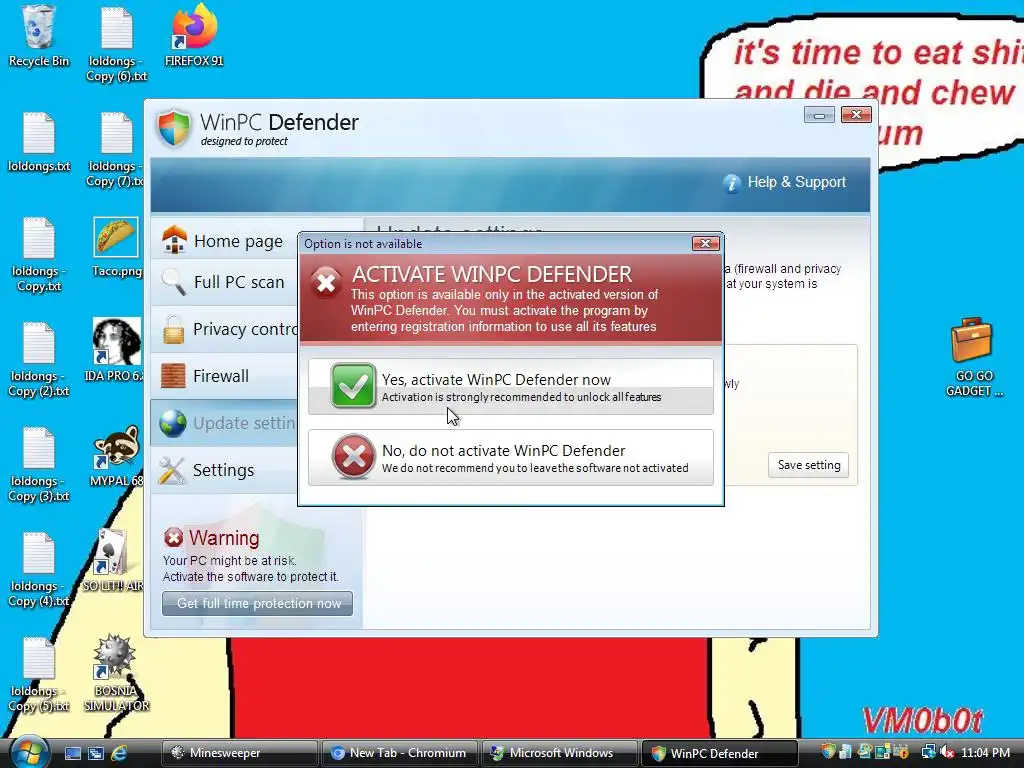Click the Help & Support info icon
The height and width of the screenshot is (768, 1024).
(731, 183)
